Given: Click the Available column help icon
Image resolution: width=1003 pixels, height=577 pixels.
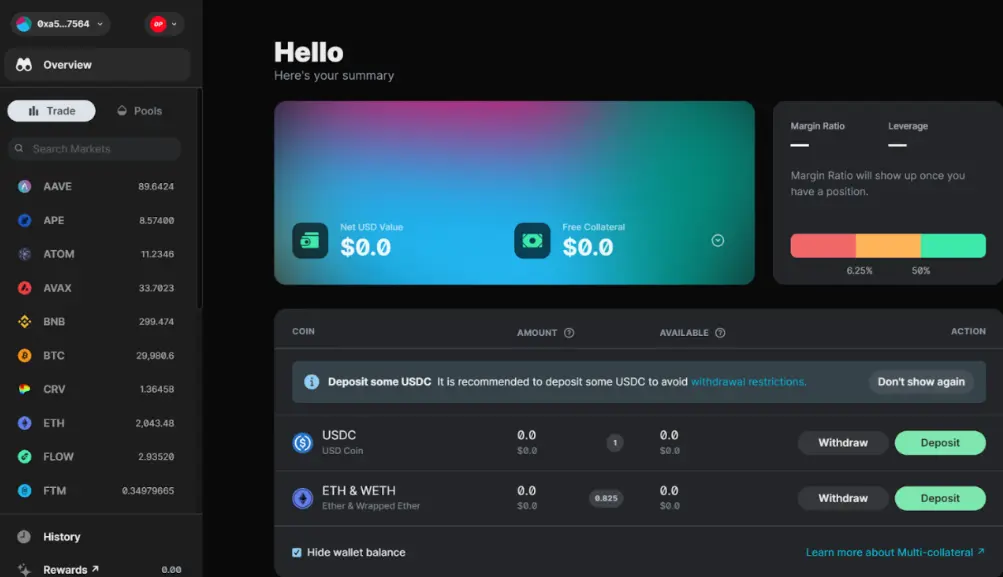Looking at the screenshot, I should 720,333.
